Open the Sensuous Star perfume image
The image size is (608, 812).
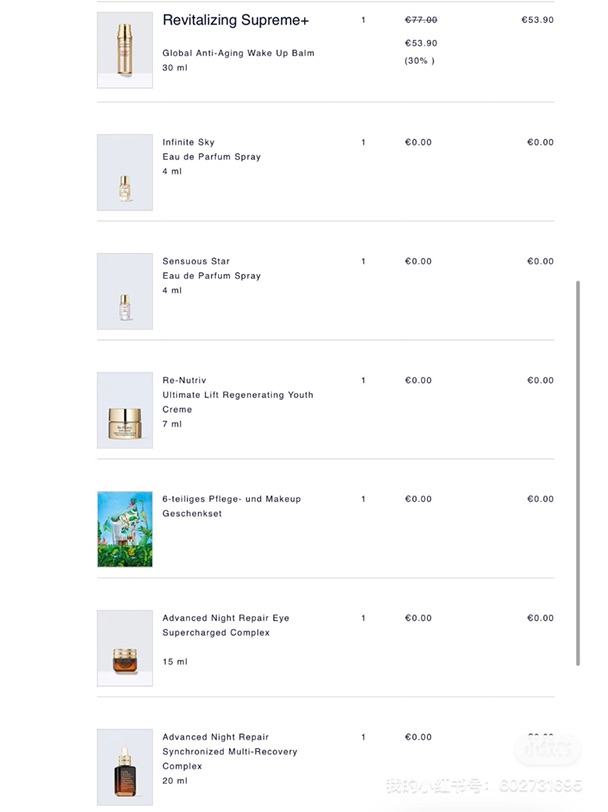click(125, 292)
